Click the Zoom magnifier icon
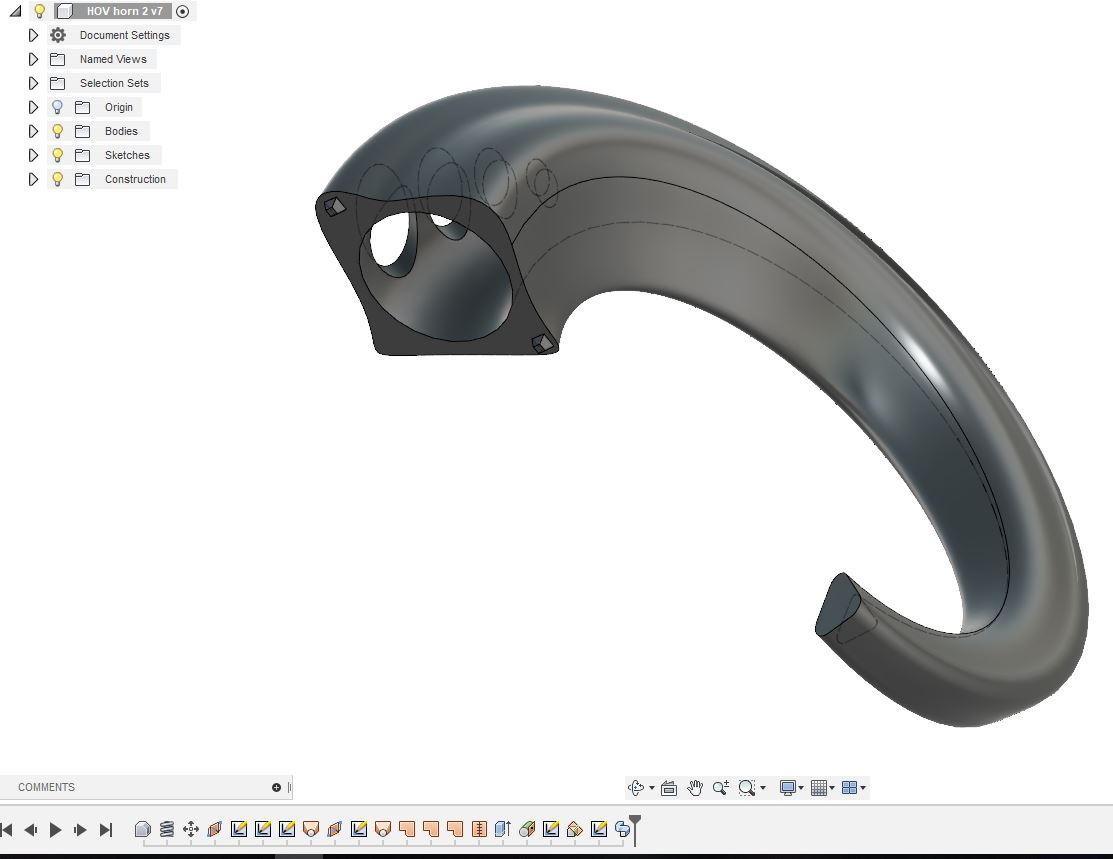The width and height of the screenshot is (1113, 859). pos(721,787)
